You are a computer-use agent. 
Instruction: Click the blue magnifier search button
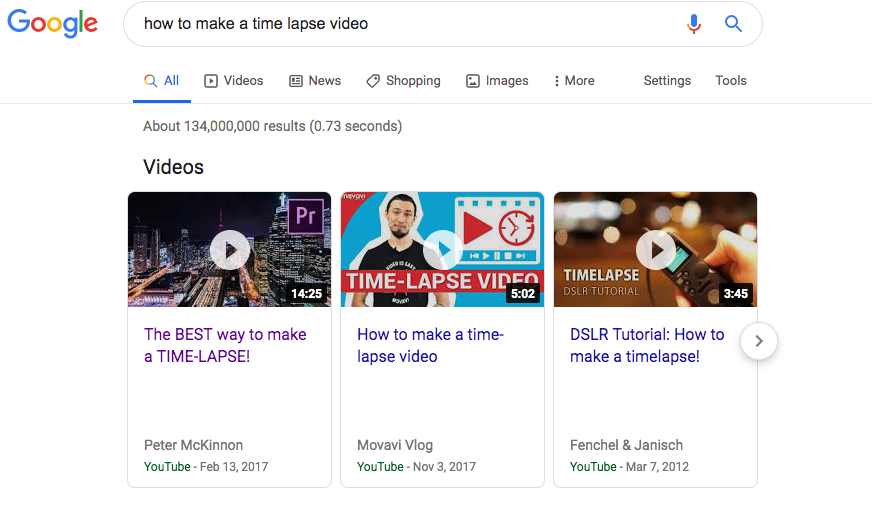point(733,24)
